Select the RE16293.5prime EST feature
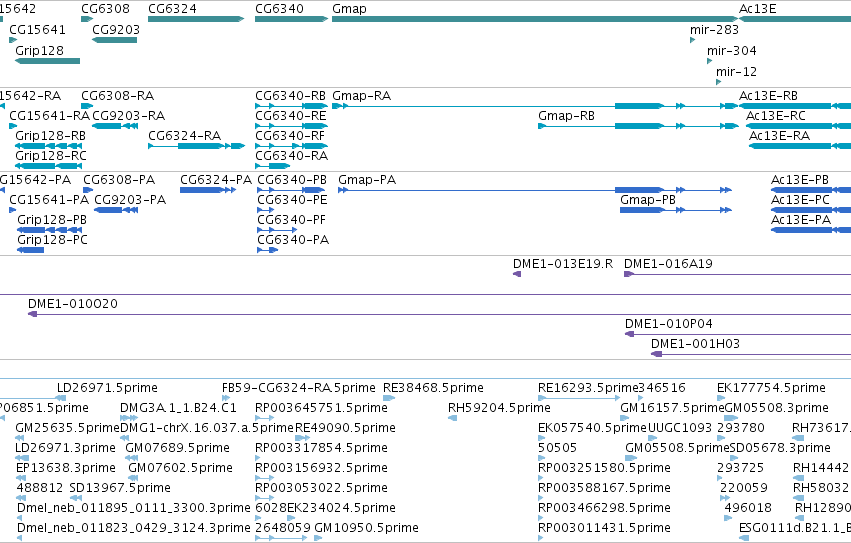 (579, 398)
